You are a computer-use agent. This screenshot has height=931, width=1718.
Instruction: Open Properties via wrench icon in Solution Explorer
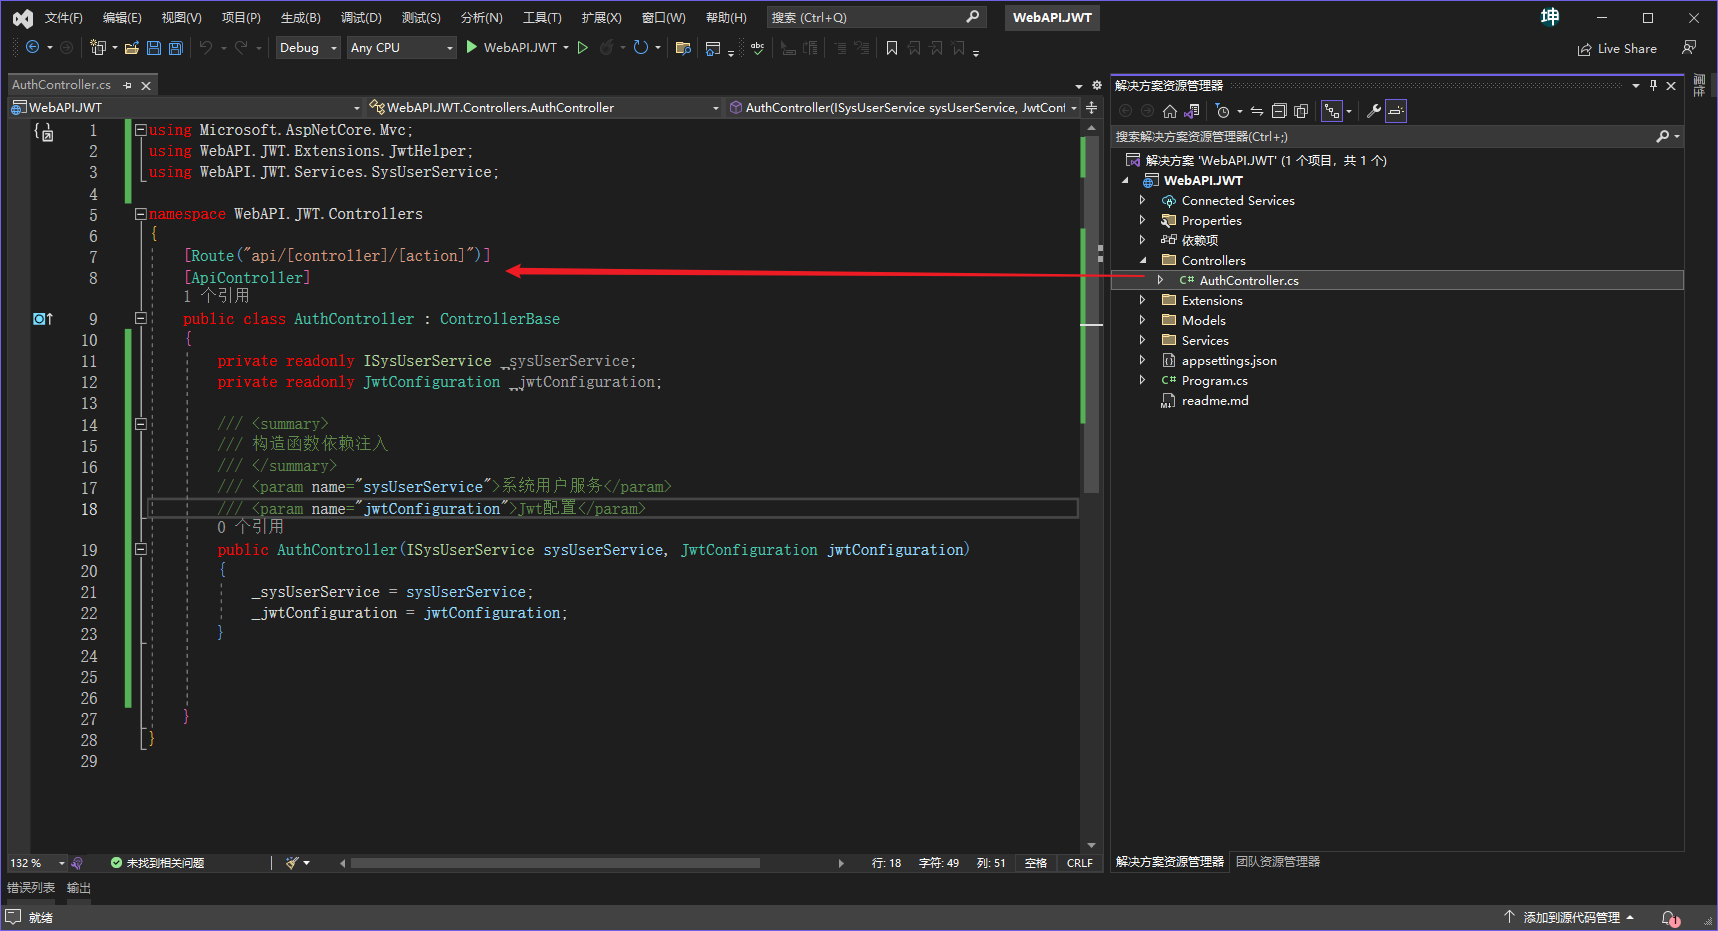coord(1373,111)
